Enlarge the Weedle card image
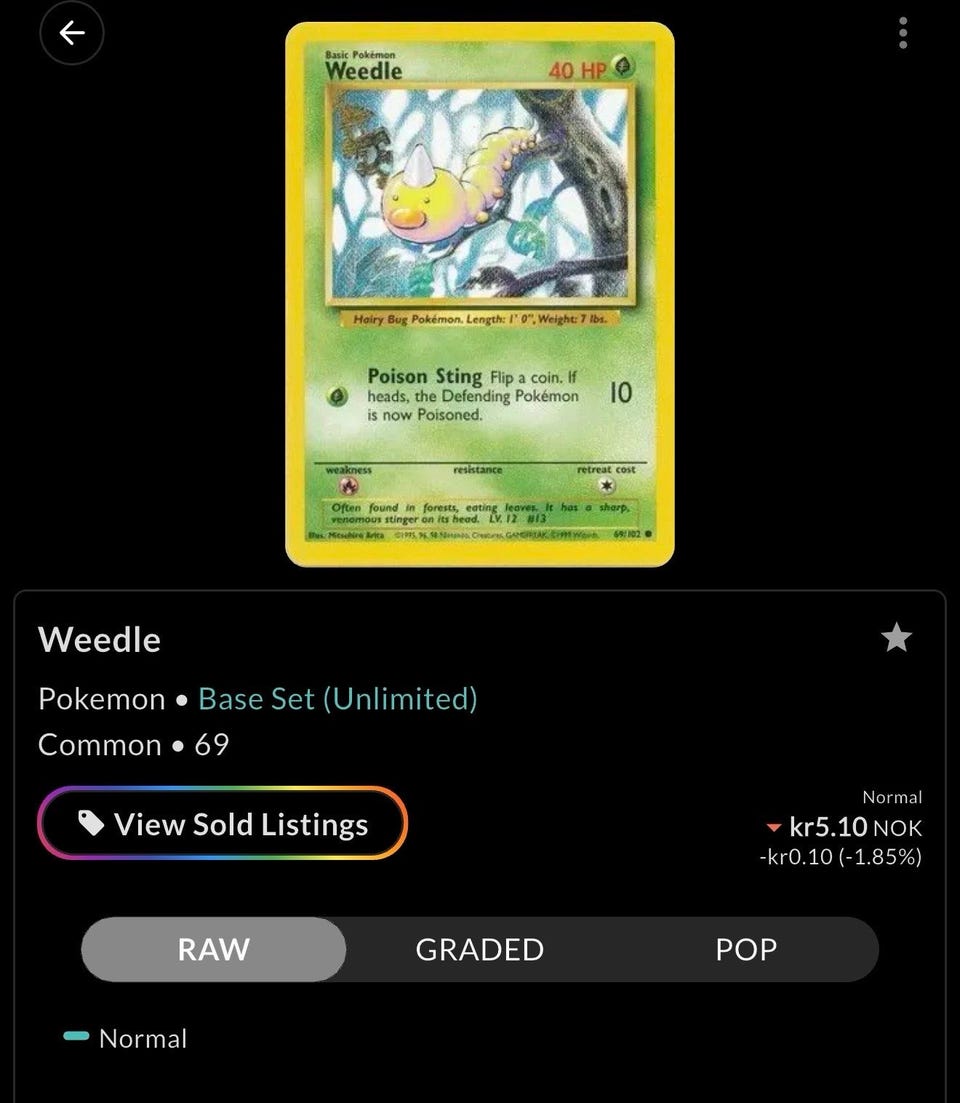Viewport: 960px width, 1103px height. [x=480, y=294]
